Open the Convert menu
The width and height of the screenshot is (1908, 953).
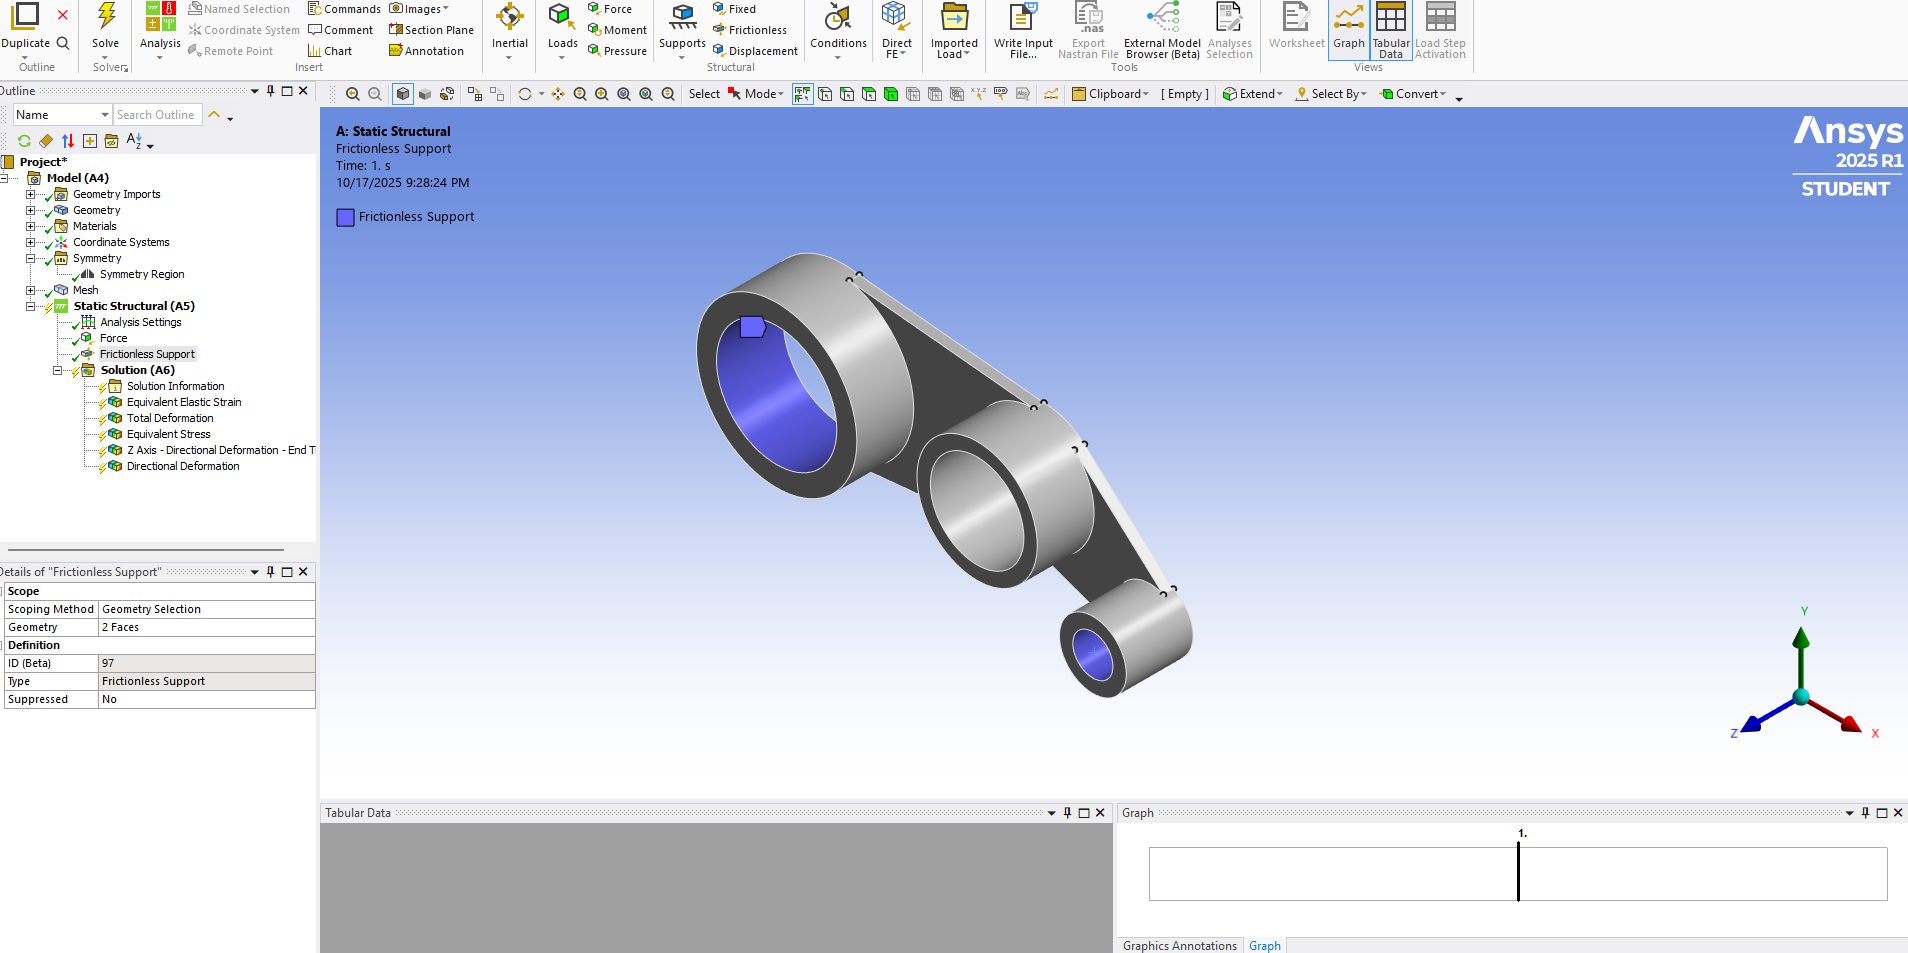pyautogui.click(x=1413, y=94)
